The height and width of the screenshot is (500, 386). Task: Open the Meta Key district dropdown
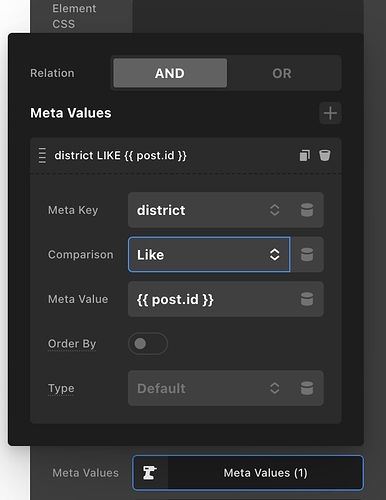coord(209,210)
